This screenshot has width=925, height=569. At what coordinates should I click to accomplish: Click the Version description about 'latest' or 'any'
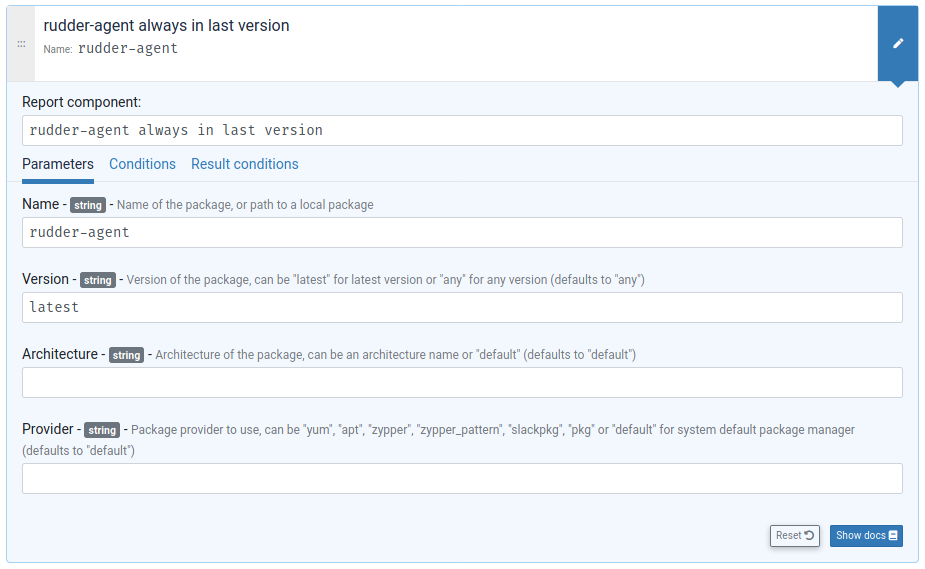(x=385, y=279)
